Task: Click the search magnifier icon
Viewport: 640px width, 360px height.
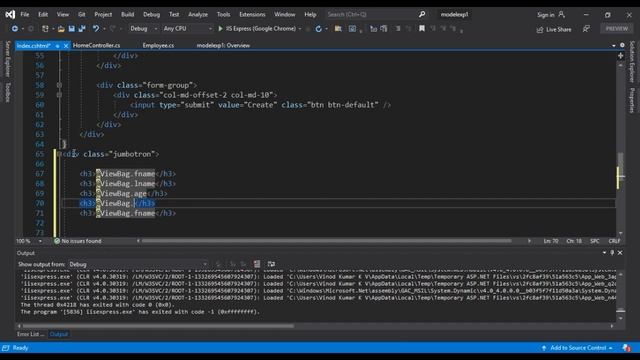Action: coord(422,14)
